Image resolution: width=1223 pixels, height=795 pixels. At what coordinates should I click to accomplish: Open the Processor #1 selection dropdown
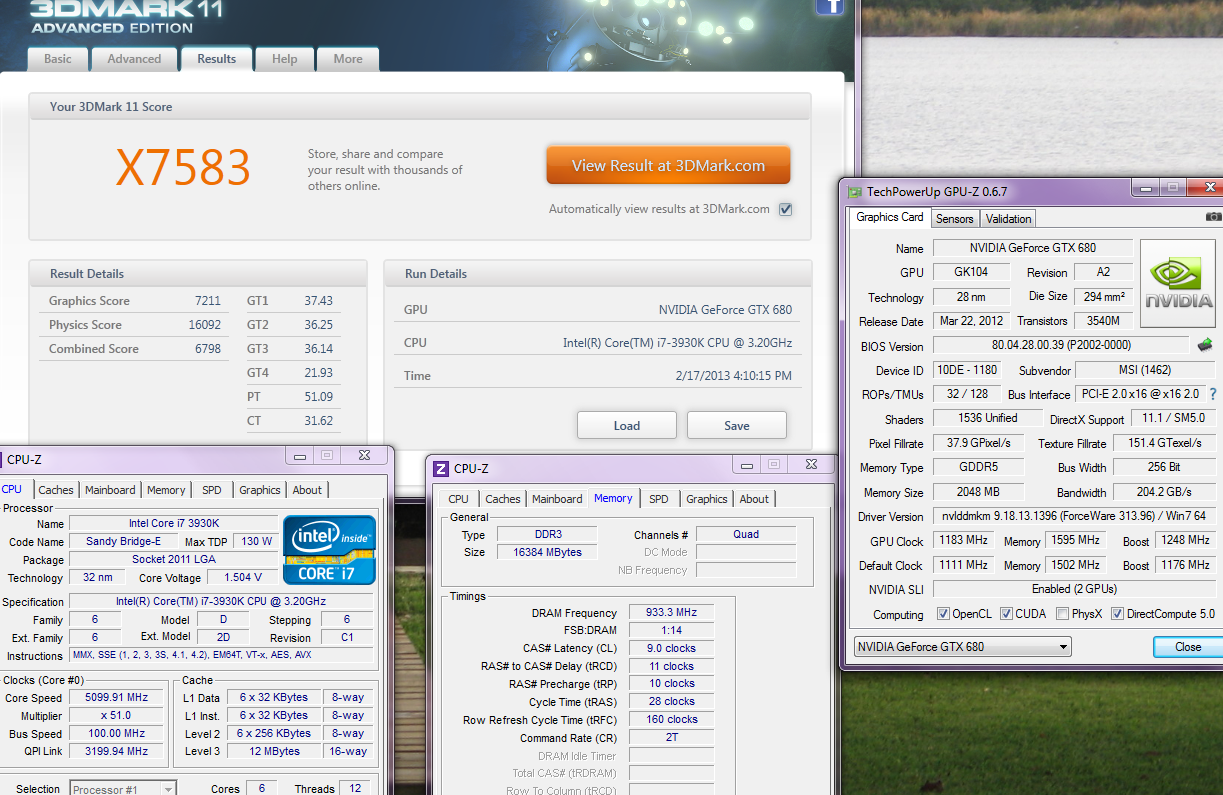[x=122, y=789]
